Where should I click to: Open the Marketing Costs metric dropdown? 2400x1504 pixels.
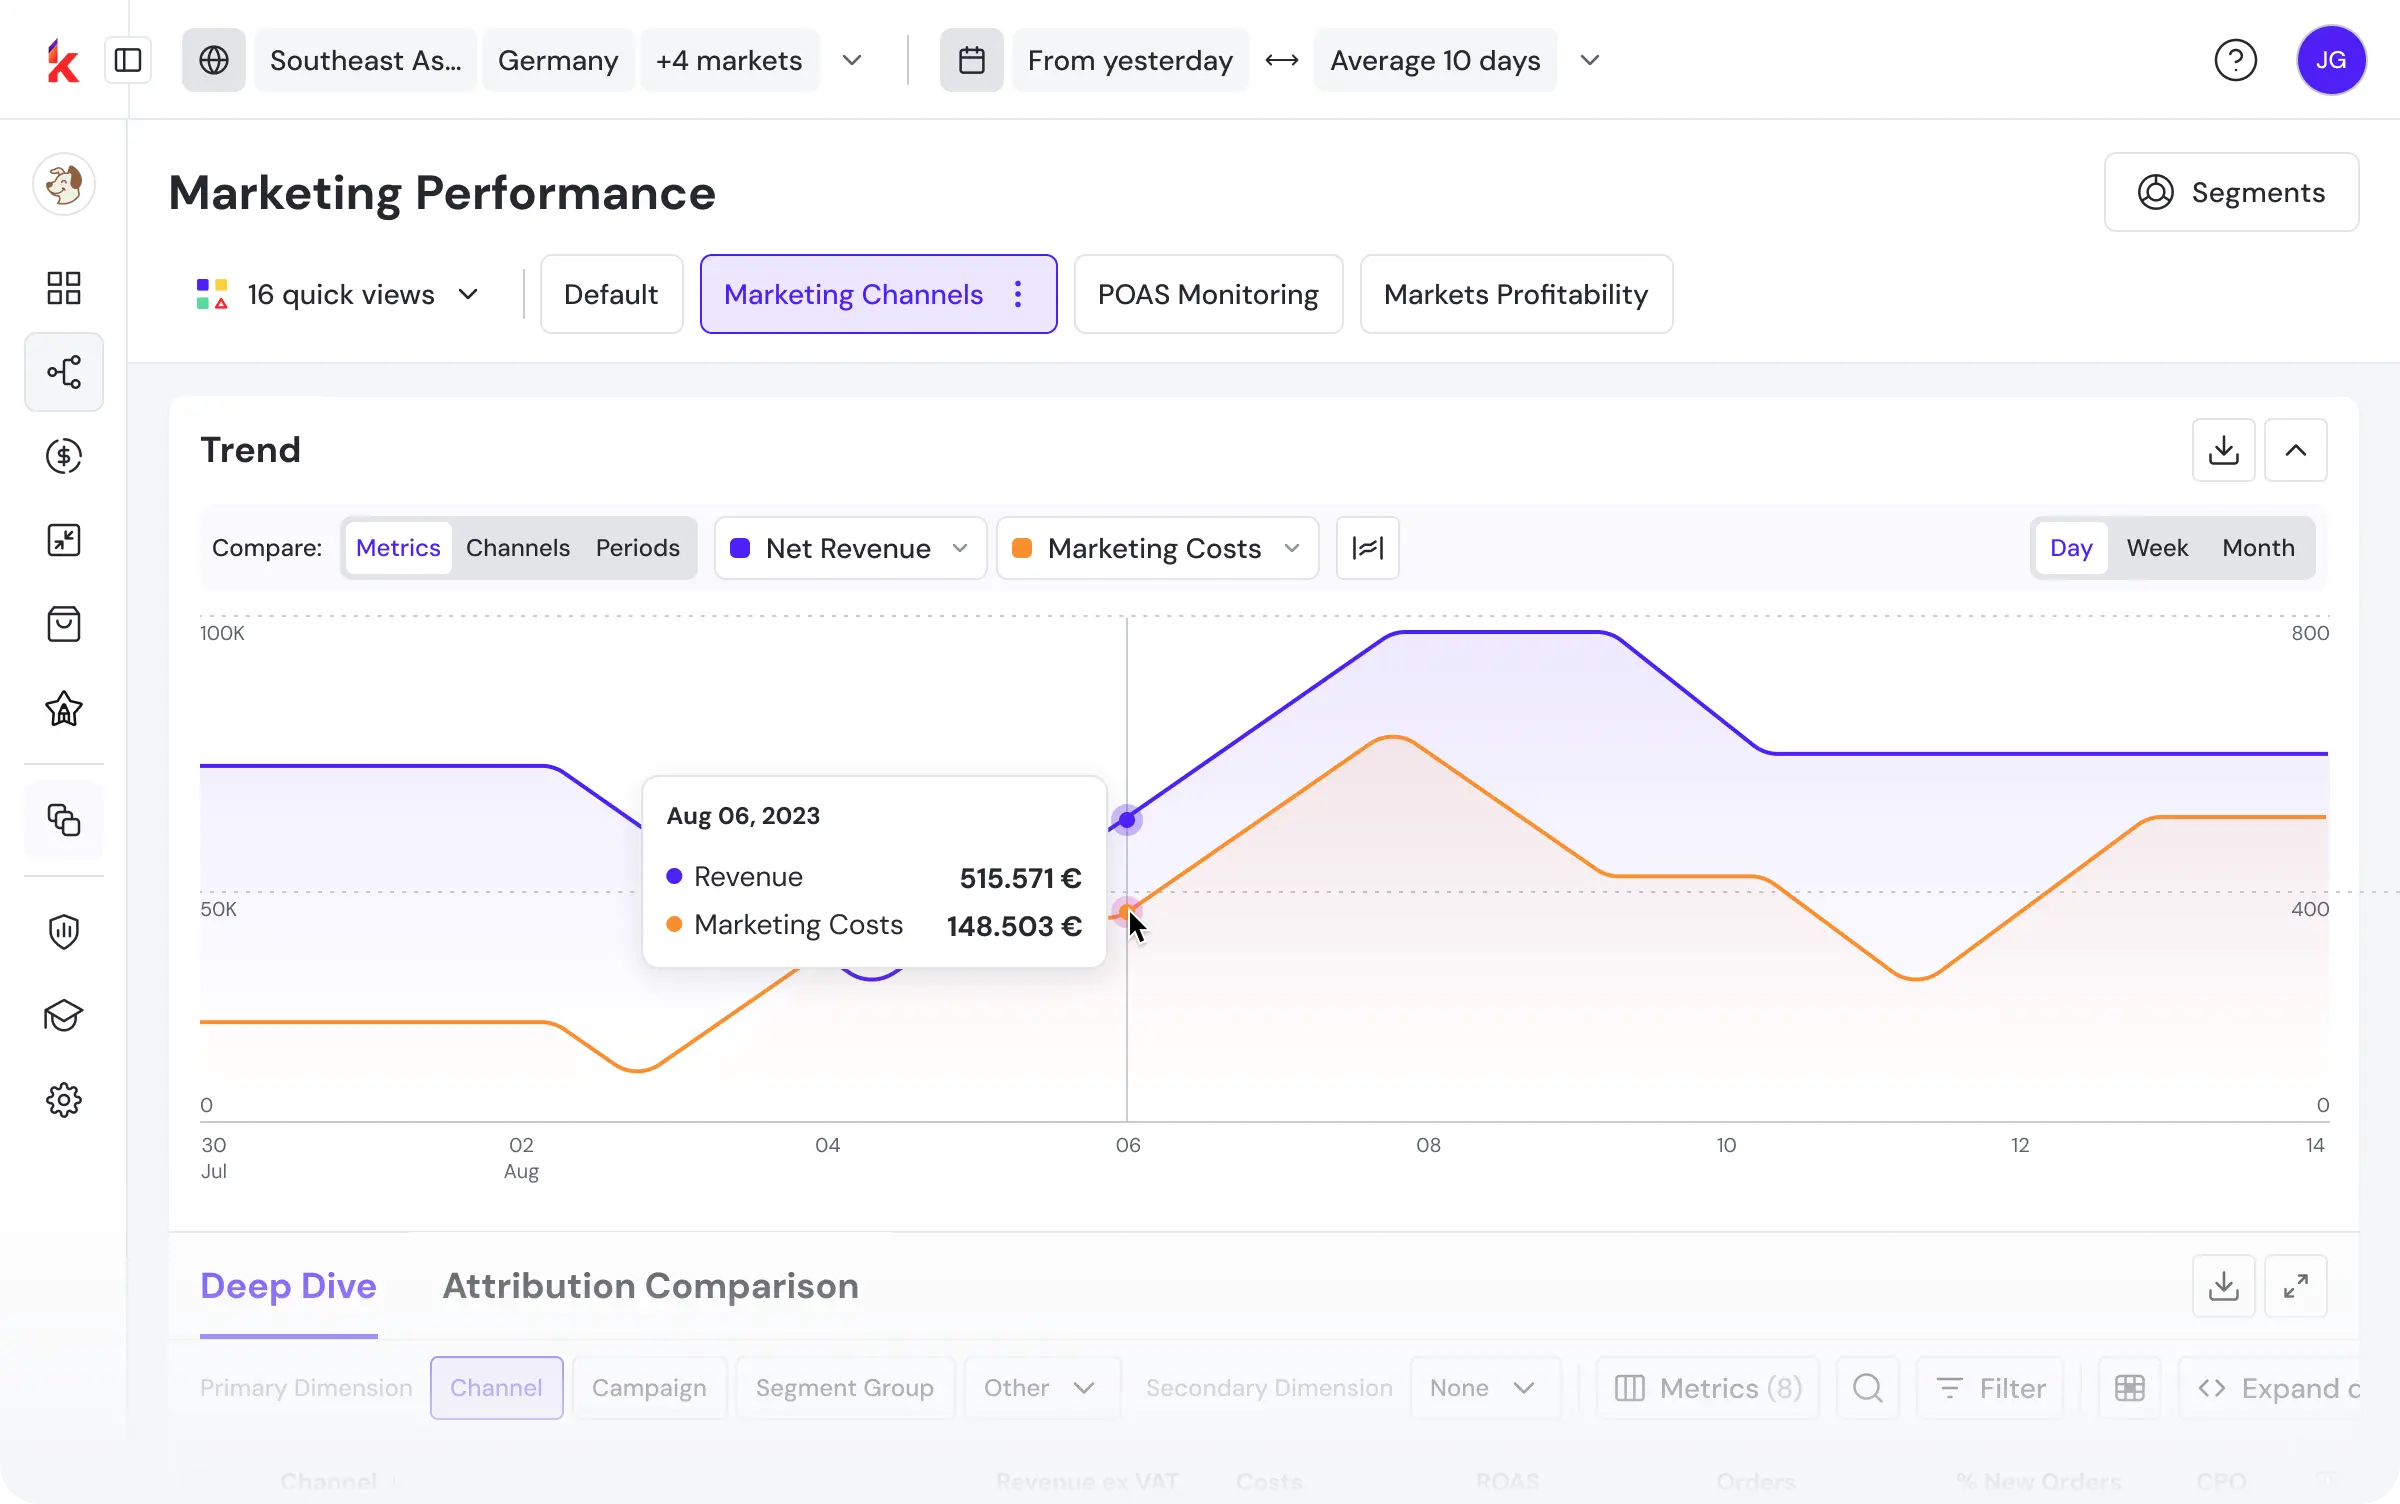(x=1157, y=548)
